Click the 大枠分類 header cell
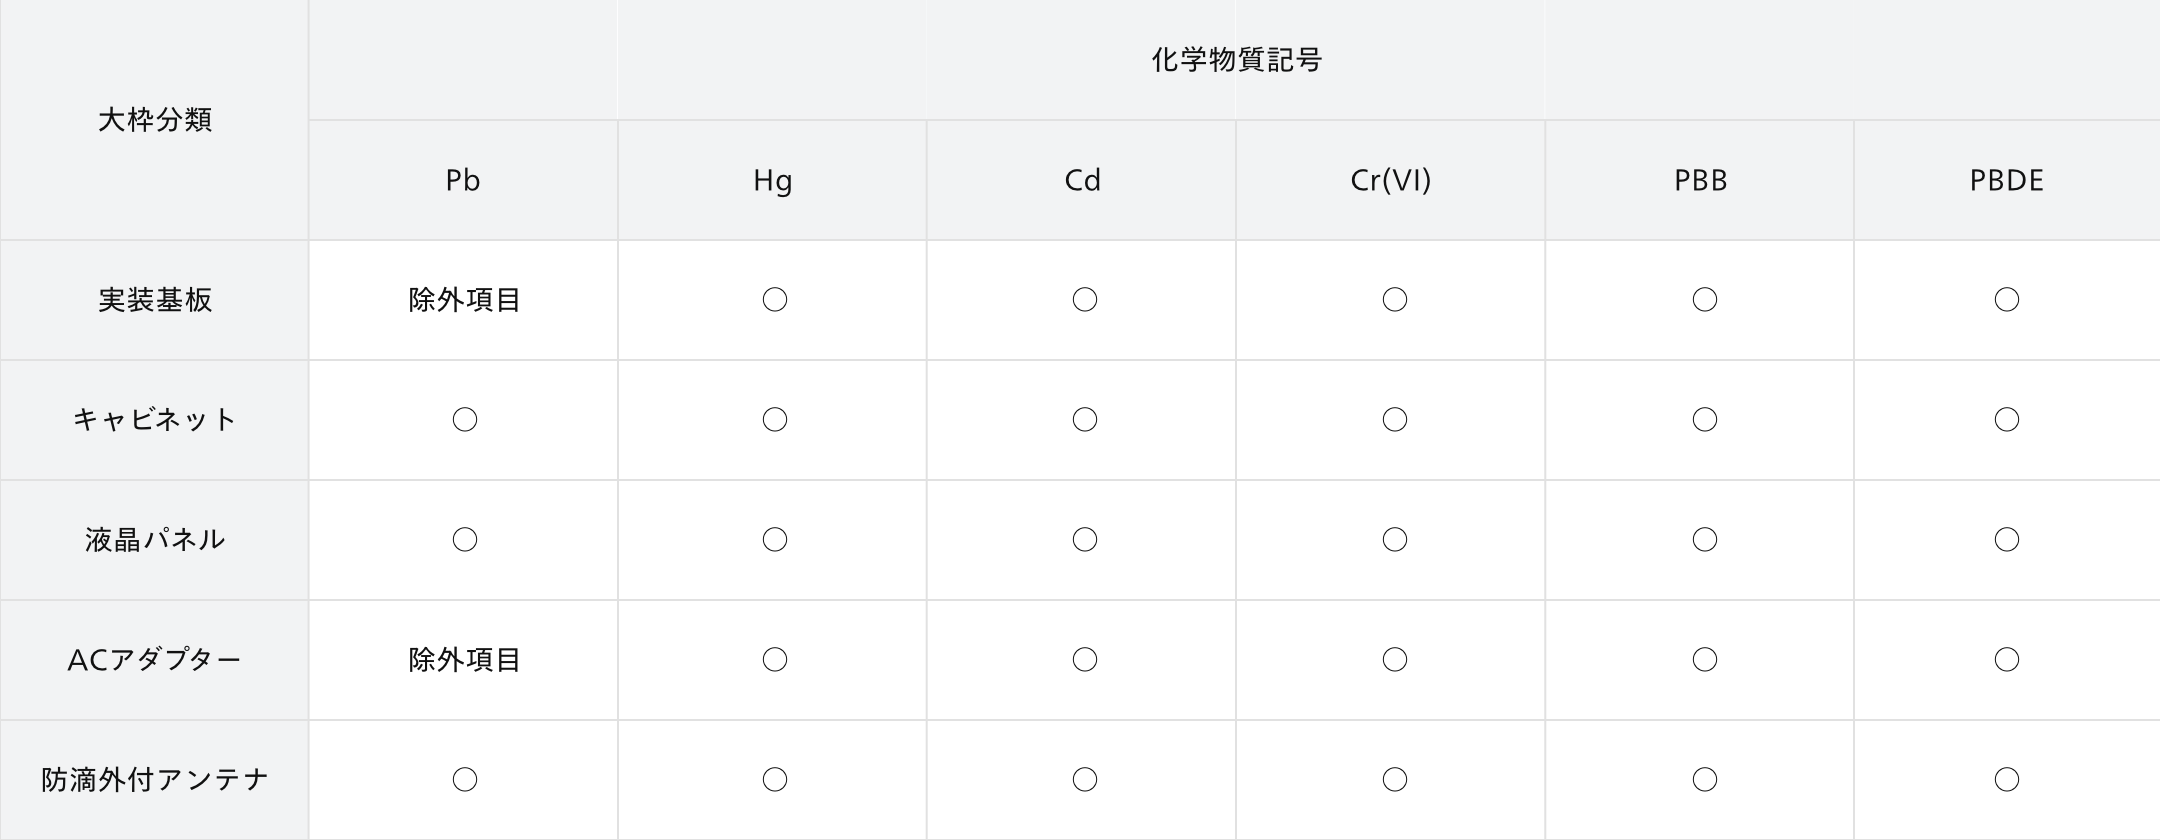 coord(154,120)
